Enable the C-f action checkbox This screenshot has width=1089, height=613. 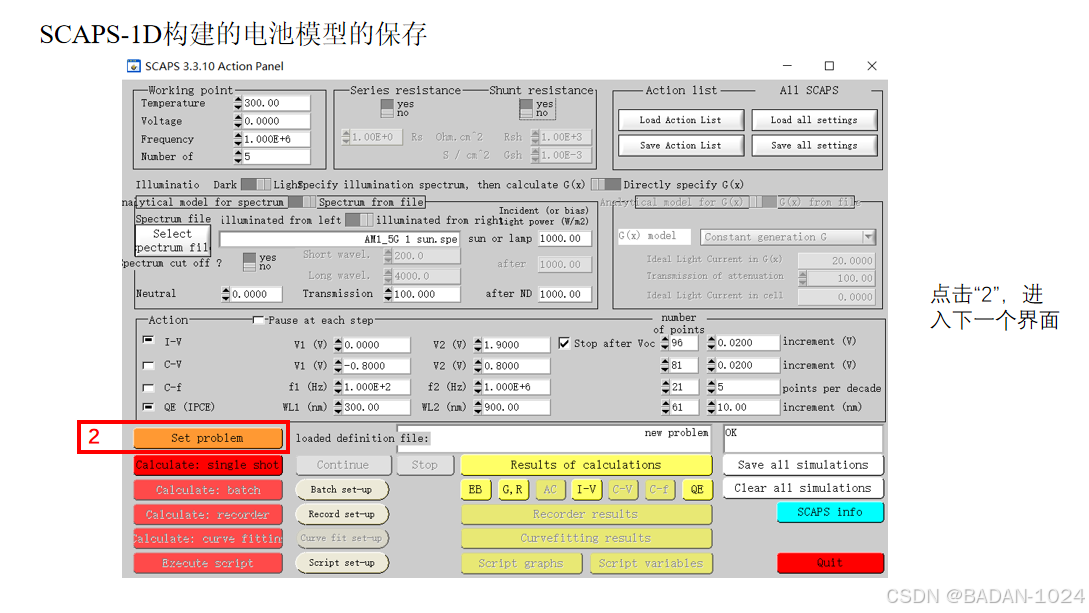point(148,387)
